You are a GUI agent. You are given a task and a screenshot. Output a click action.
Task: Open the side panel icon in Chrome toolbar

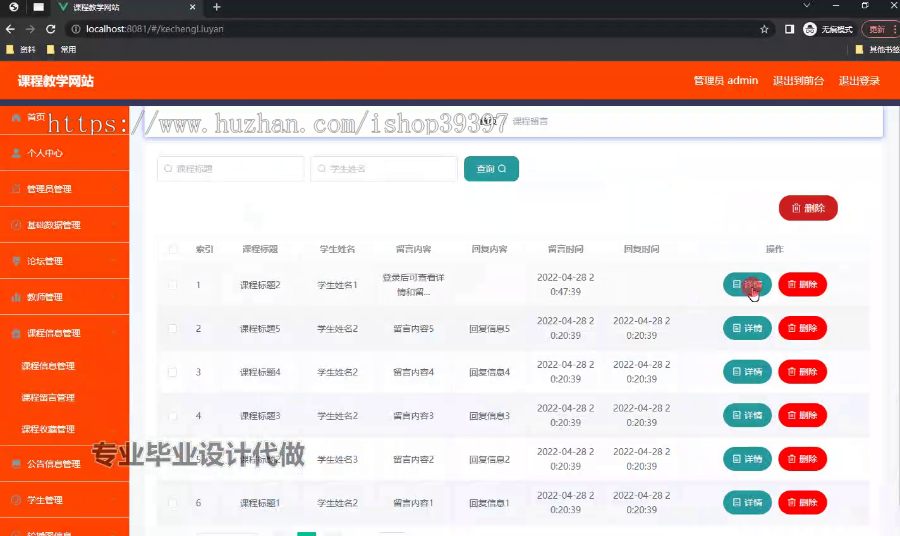(789, 29)
